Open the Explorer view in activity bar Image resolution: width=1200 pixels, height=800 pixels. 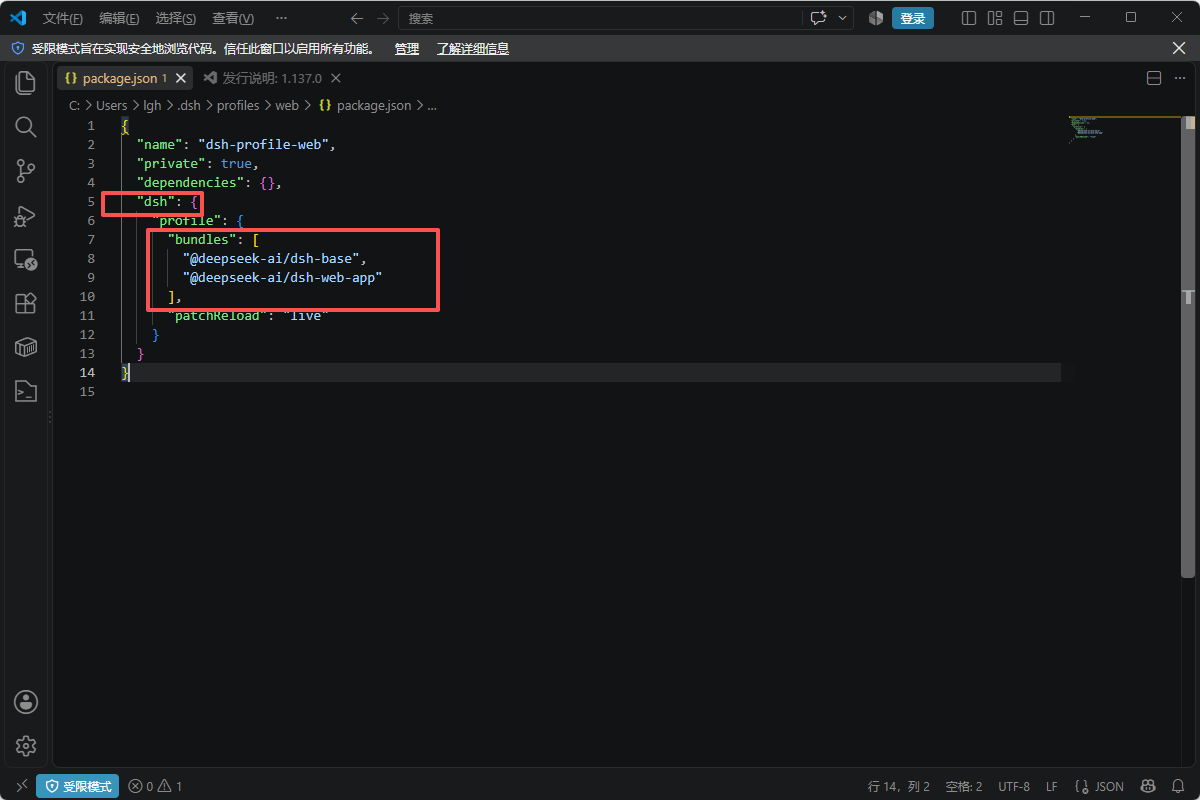[x=26, y=82]
